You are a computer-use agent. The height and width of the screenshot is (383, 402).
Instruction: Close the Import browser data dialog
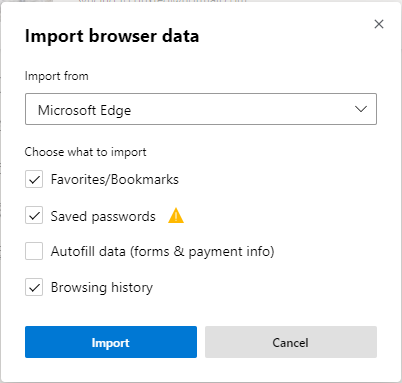click(x=379, y=24)
